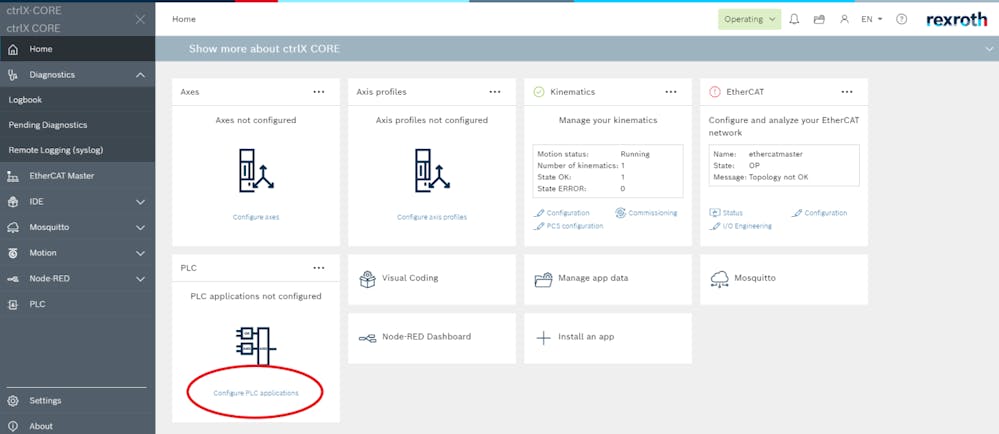This screenshot has width=999, height=434.
Task: Click the Visual Coding gear-box icon
Action: pos(368,279)
